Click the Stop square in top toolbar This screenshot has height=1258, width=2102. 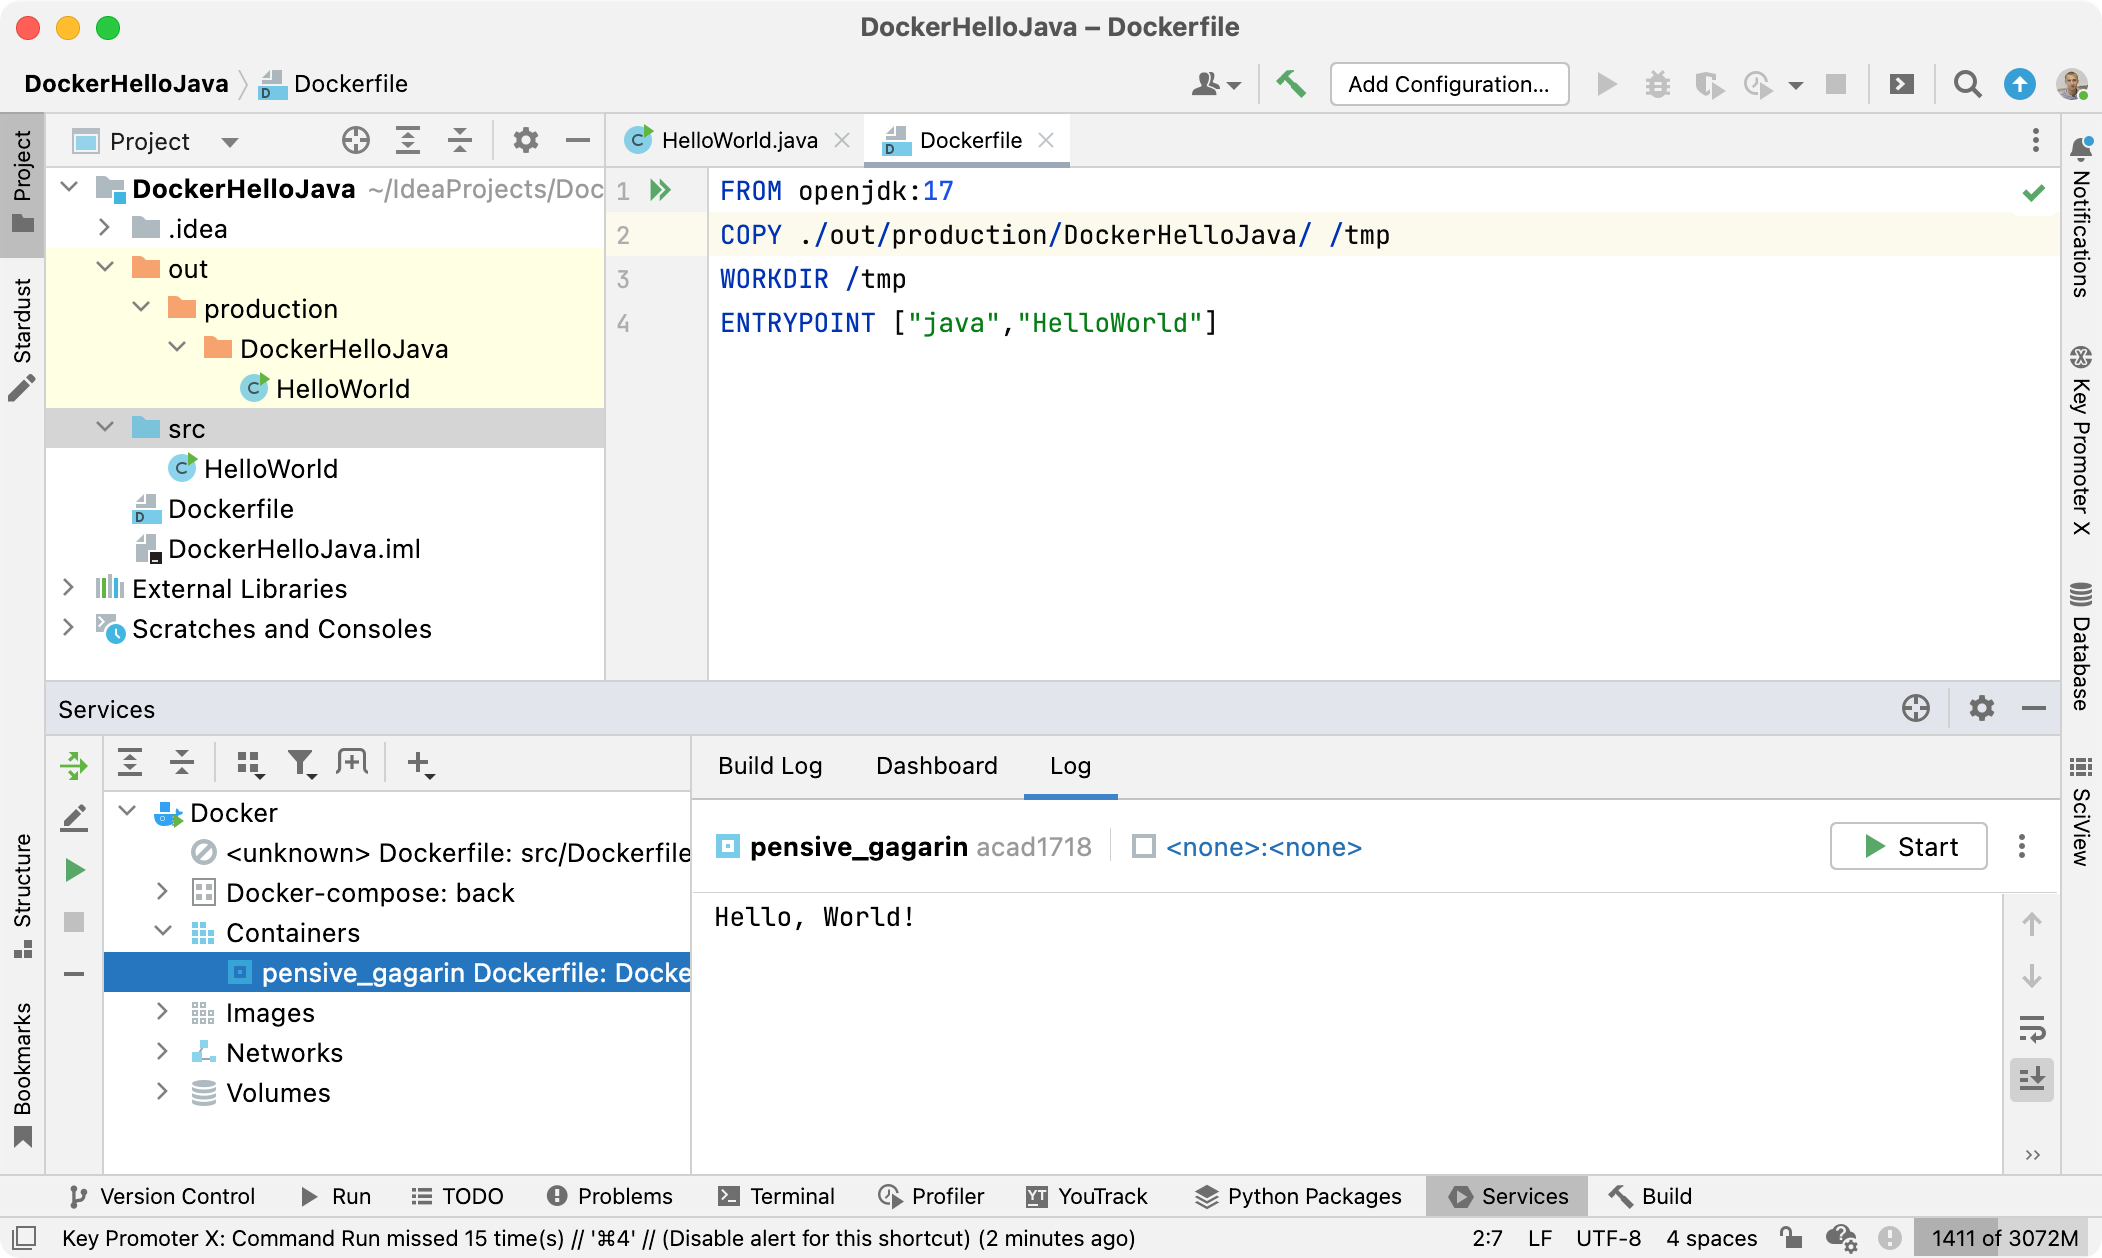[1836, 84]
